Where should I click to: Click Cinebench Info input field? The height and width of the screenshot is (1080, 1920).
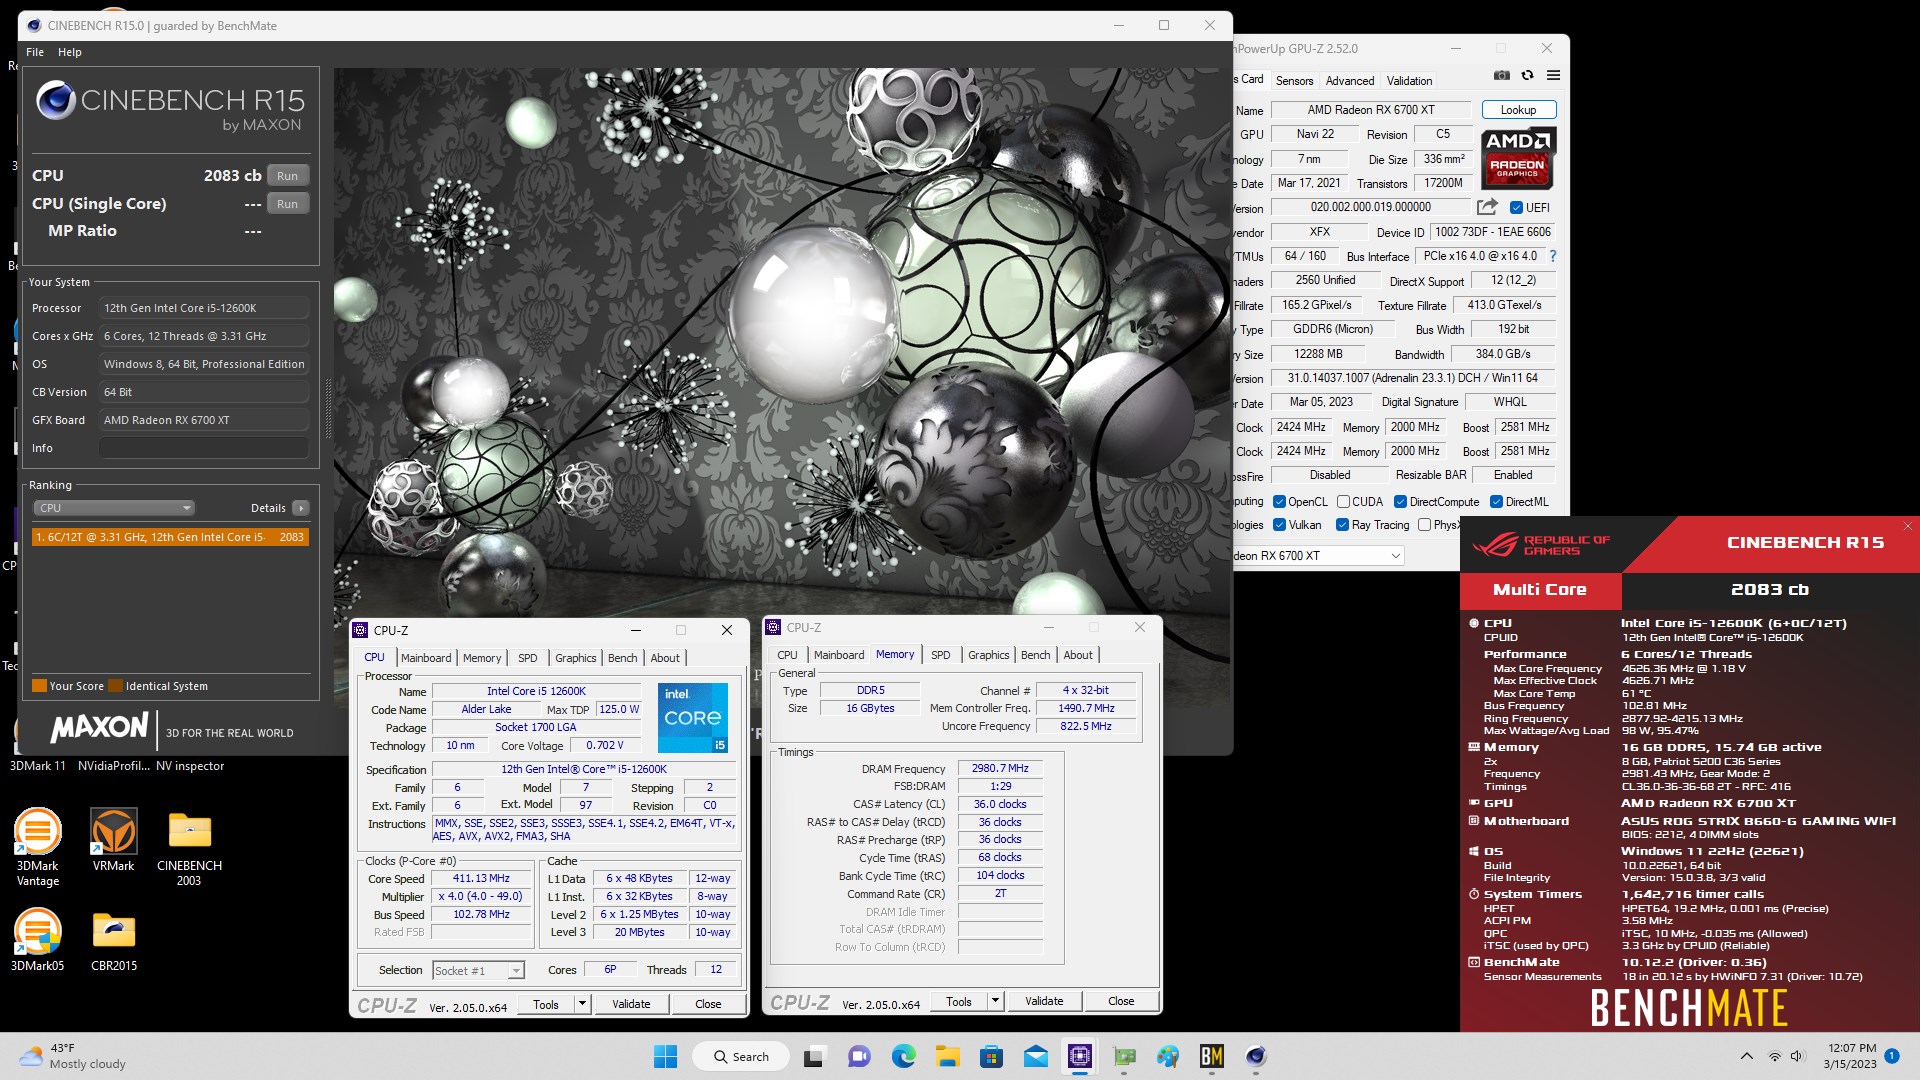click(204, 448)
